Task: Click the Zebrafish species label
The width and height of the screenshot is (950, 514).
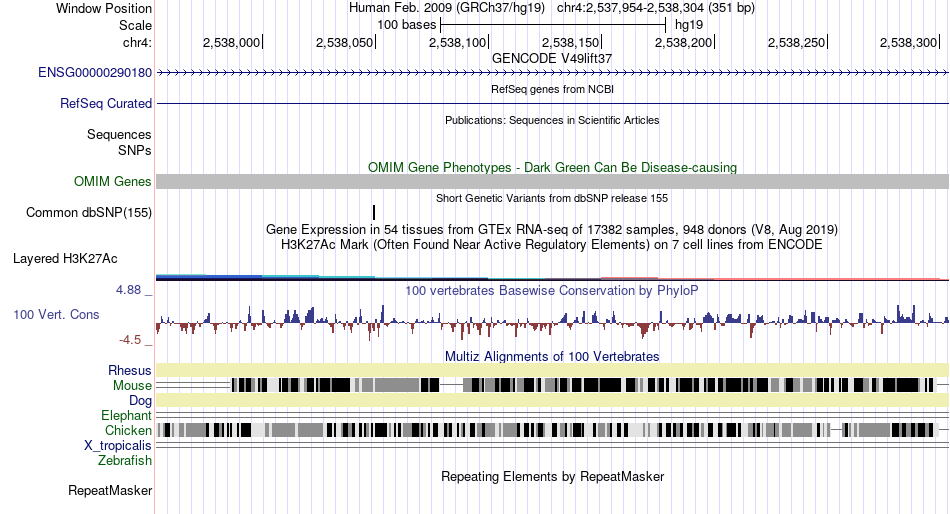Action: (125, 461)
